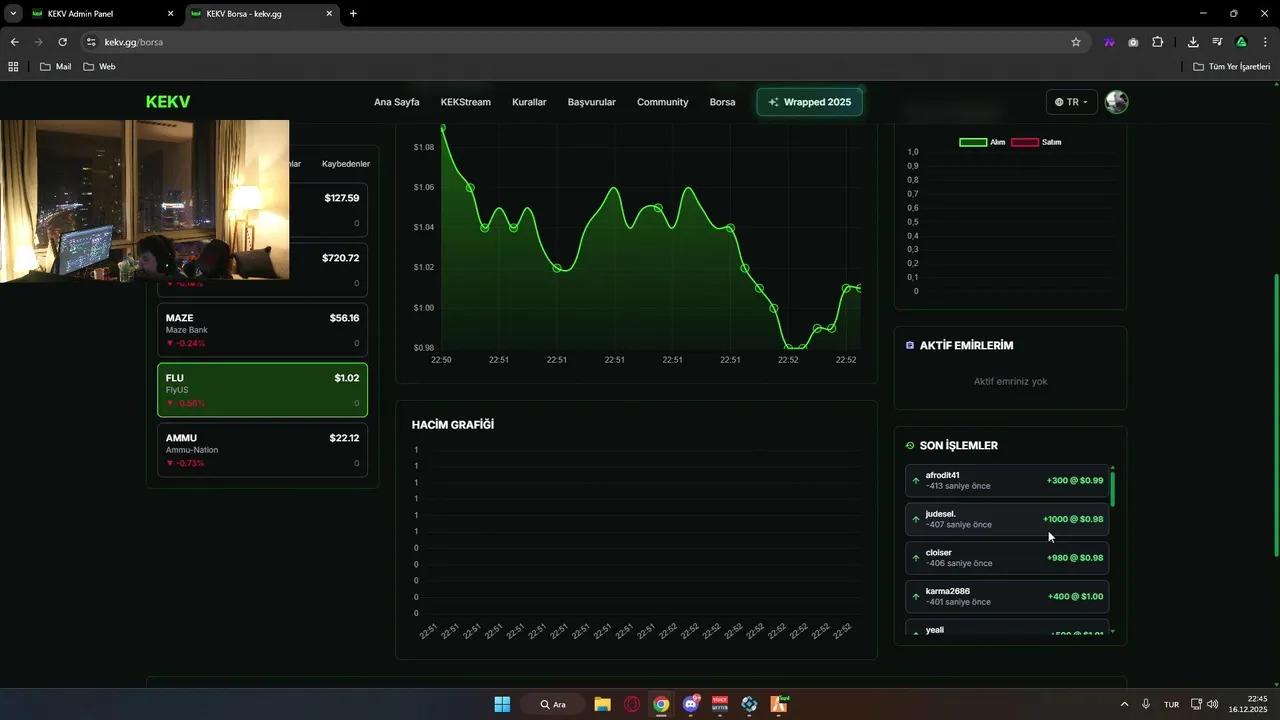This screenshot has width=1280, height=720.
Task: Open the tab search dropdown arrow
Action: 13,14
